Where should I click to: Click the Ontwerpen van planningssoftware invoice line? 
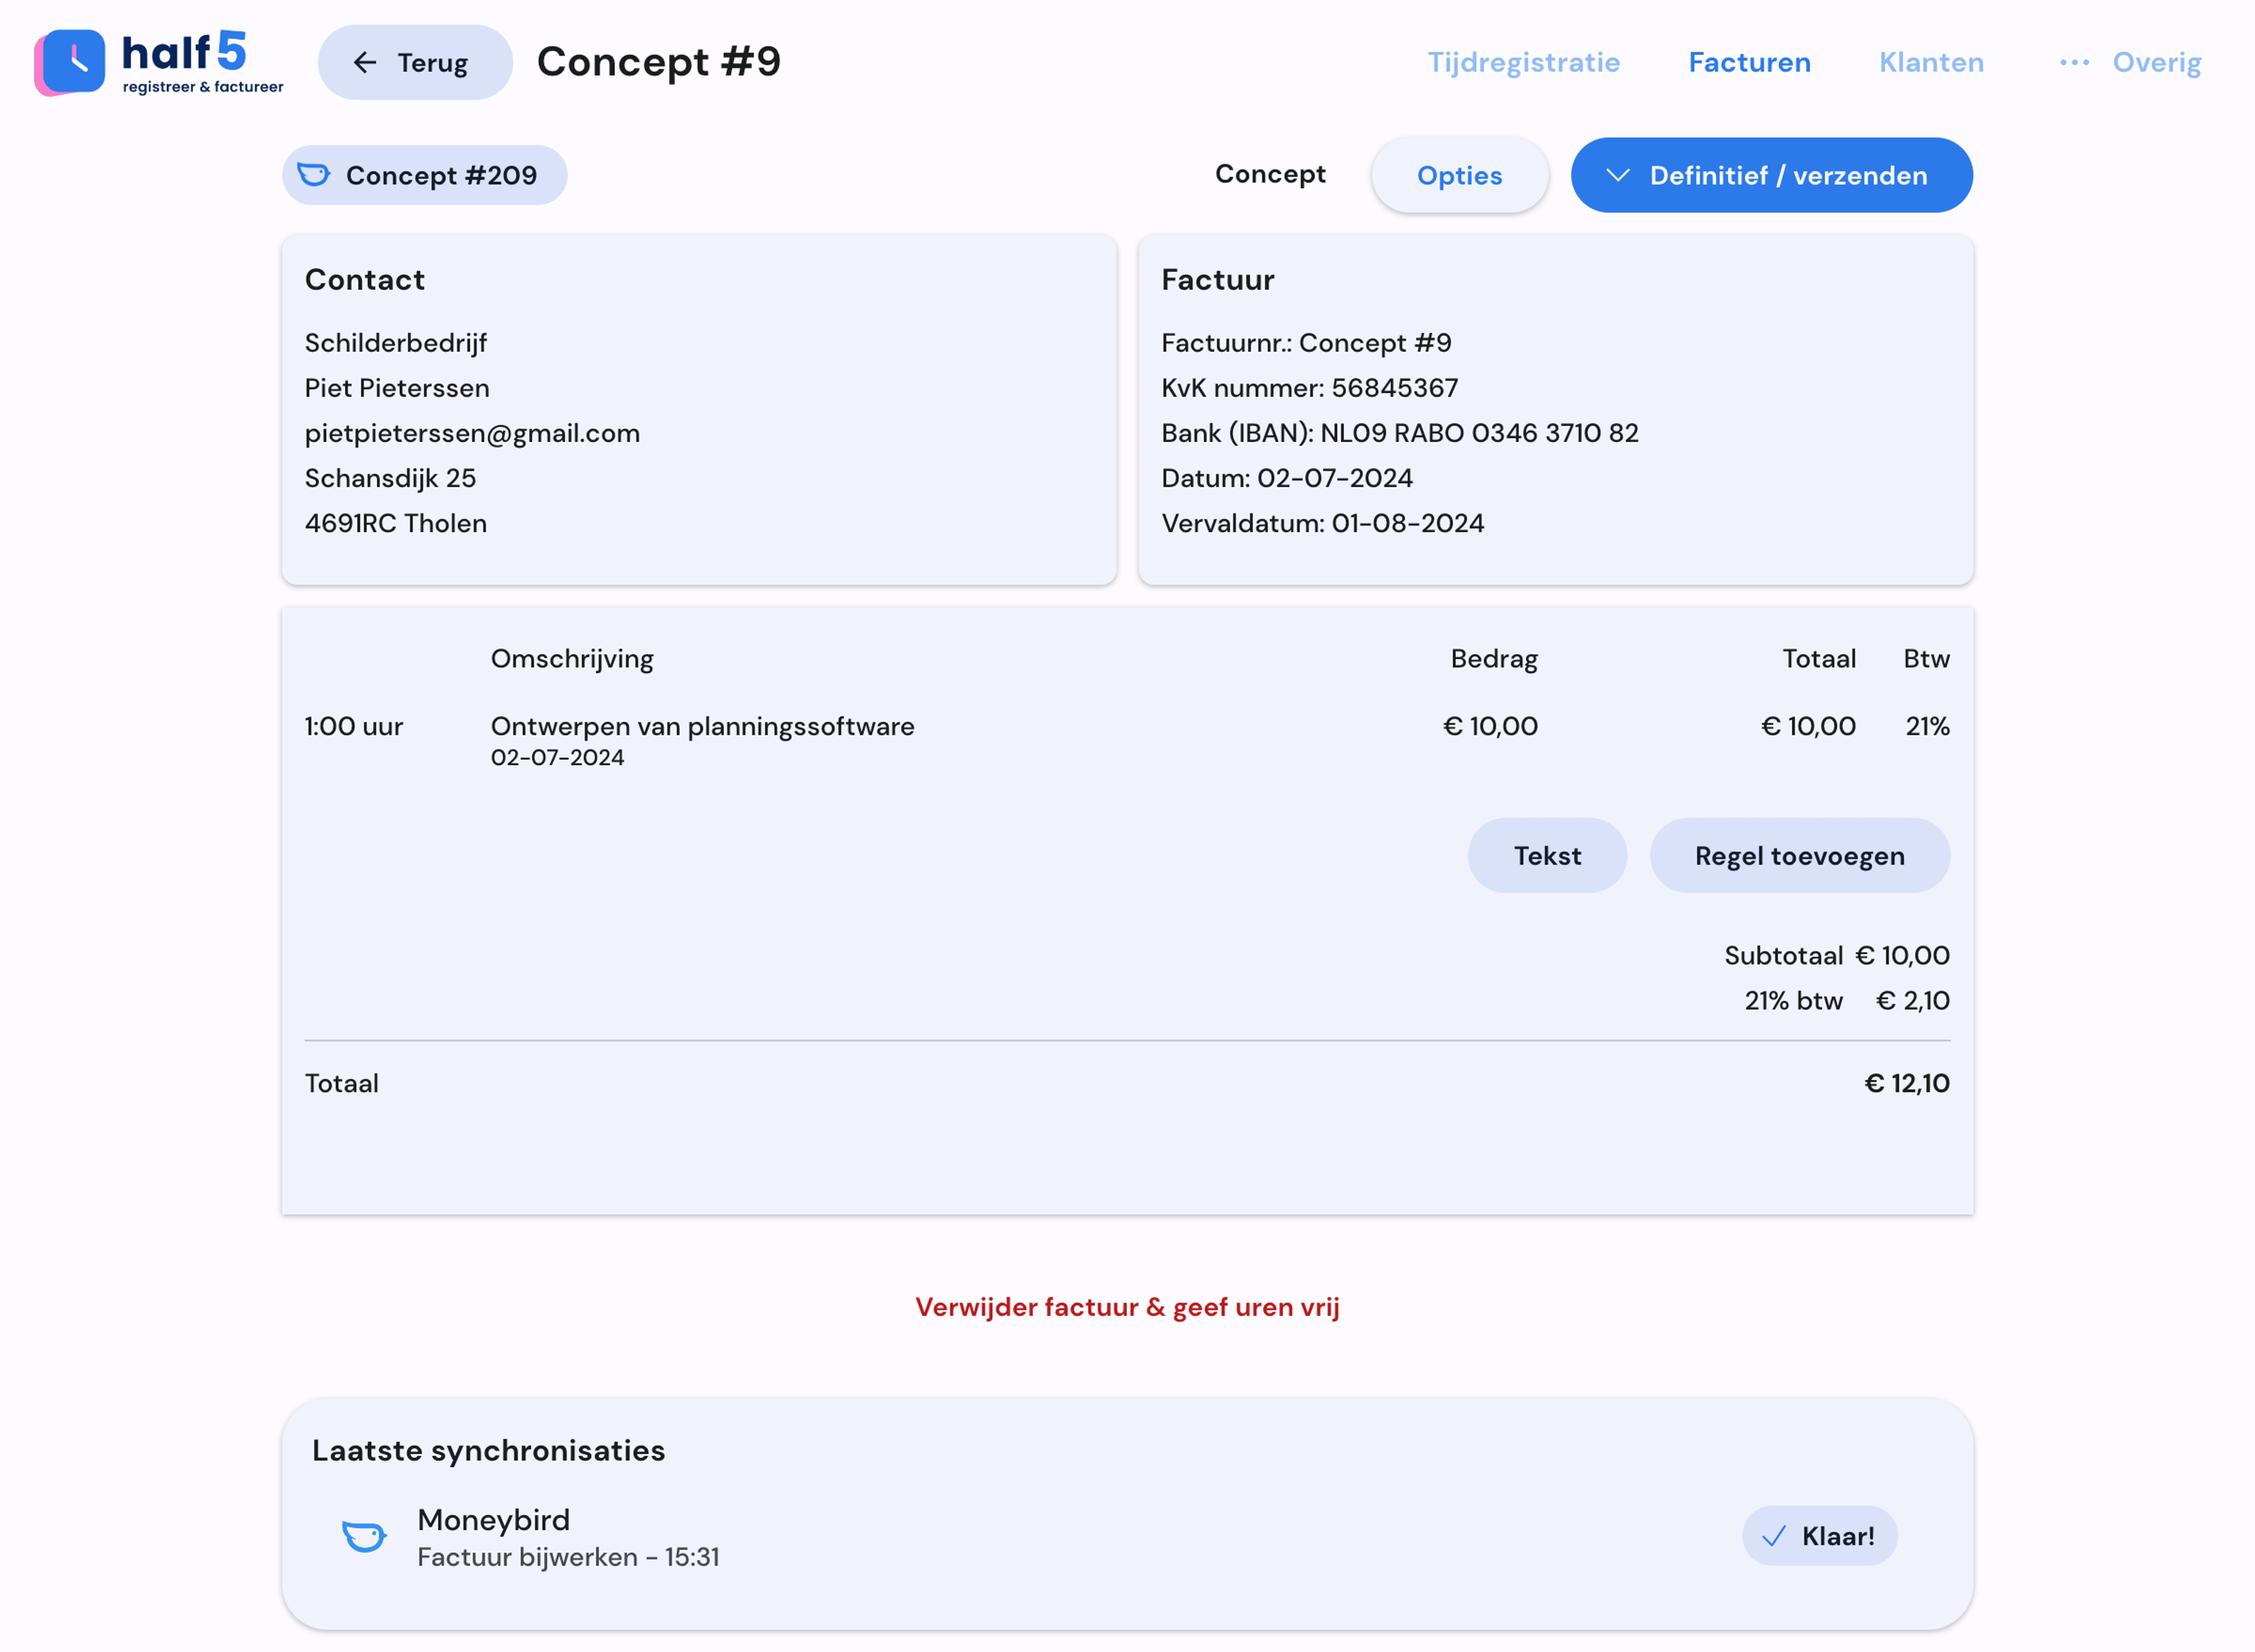[x=702, y=727]
